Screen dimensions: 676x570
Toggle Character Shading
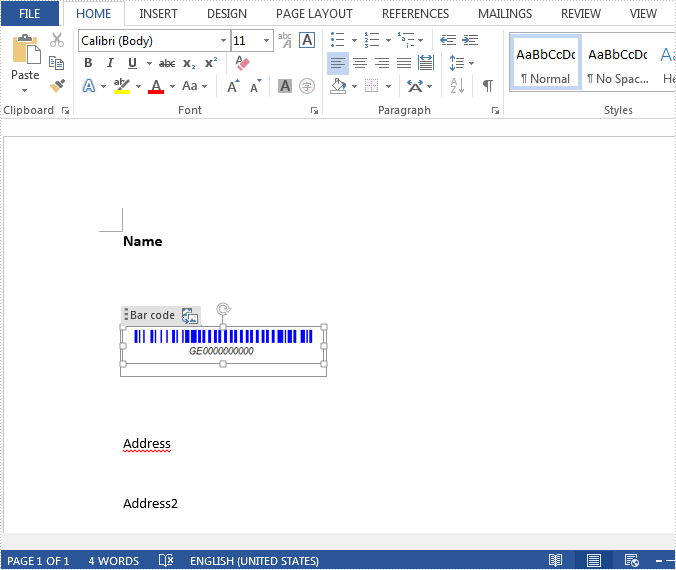point(285,86)
